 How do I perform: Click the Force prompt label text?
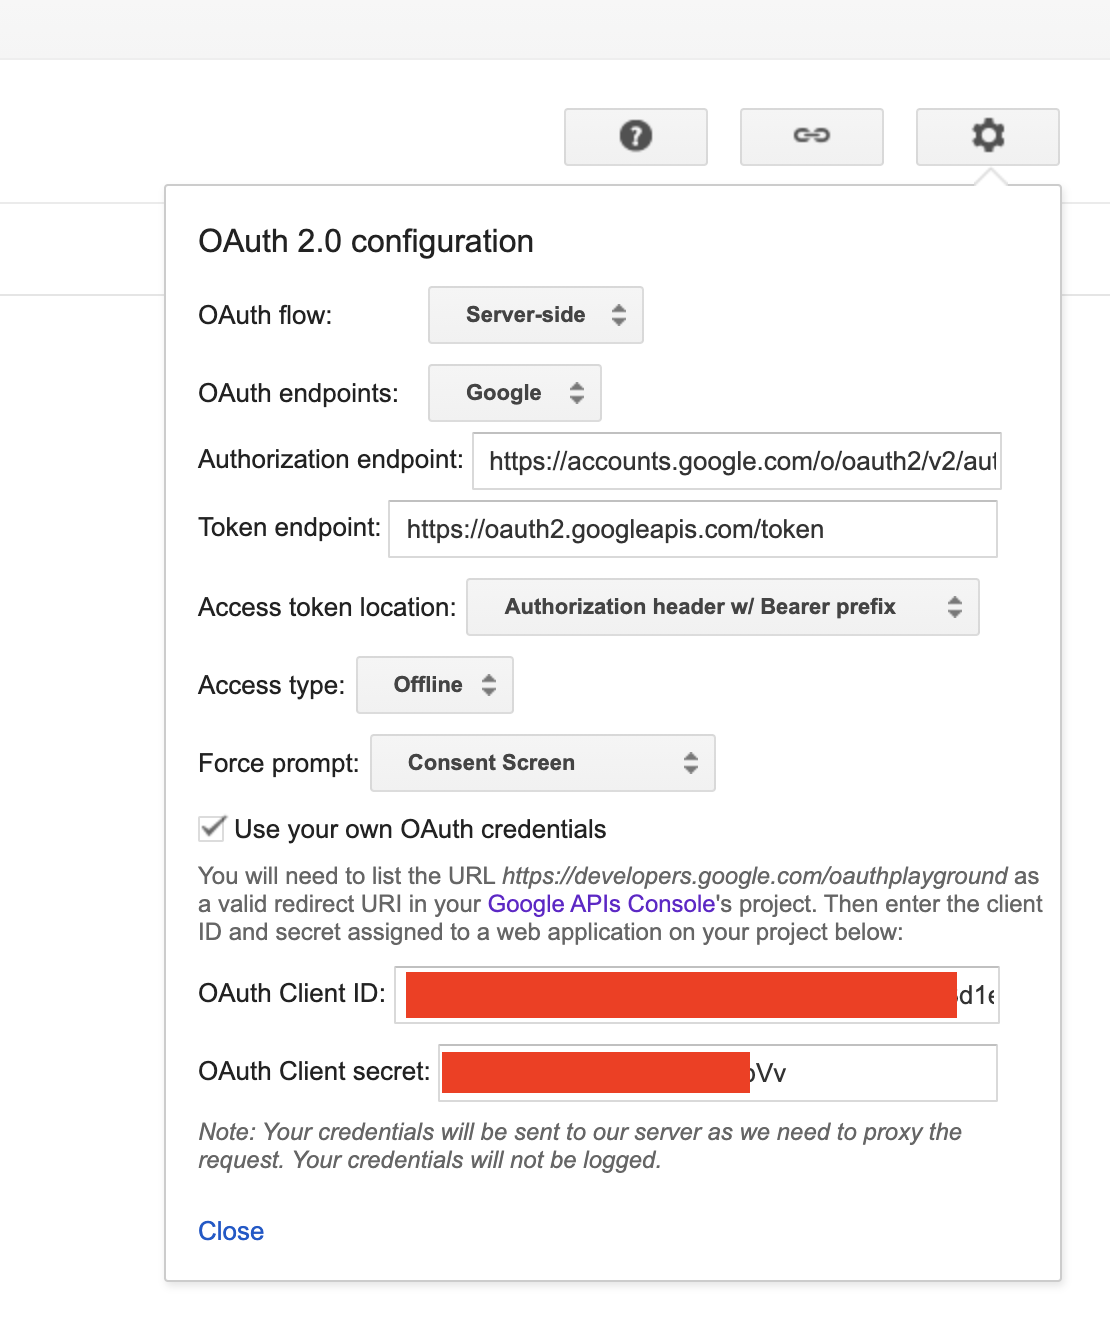pos(278,763)
